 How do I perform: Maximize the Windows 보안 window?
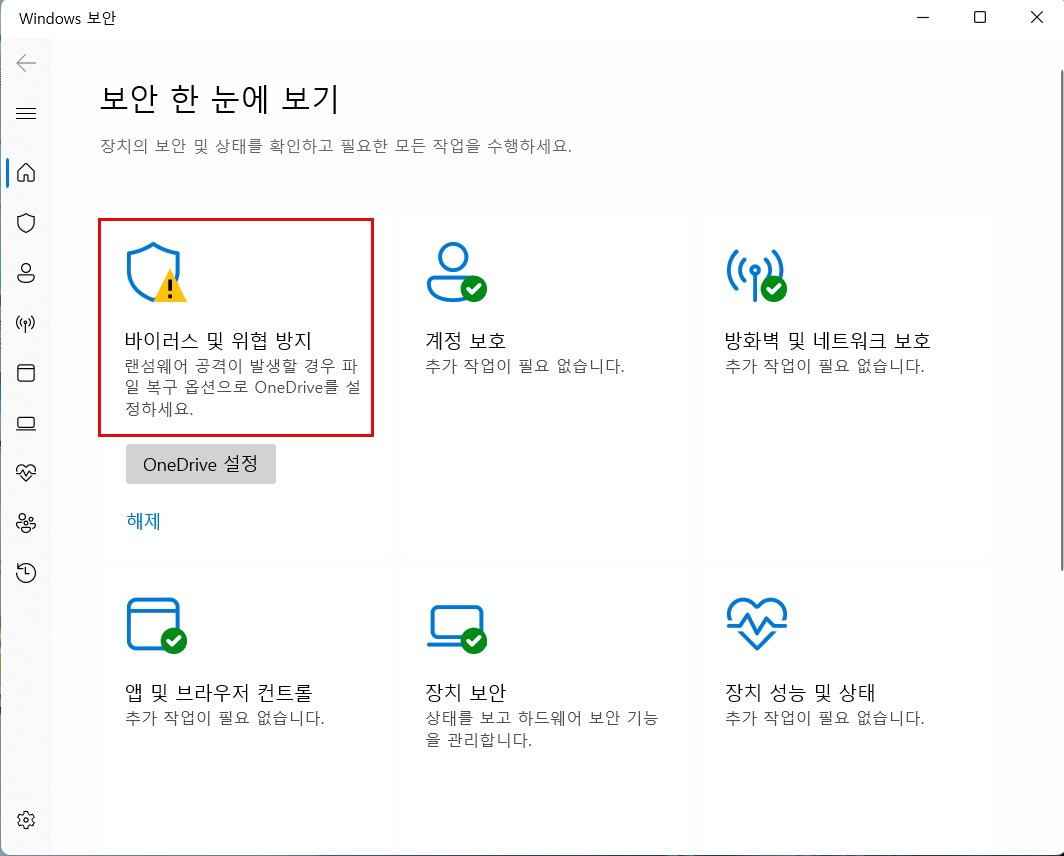coord(980,17)
